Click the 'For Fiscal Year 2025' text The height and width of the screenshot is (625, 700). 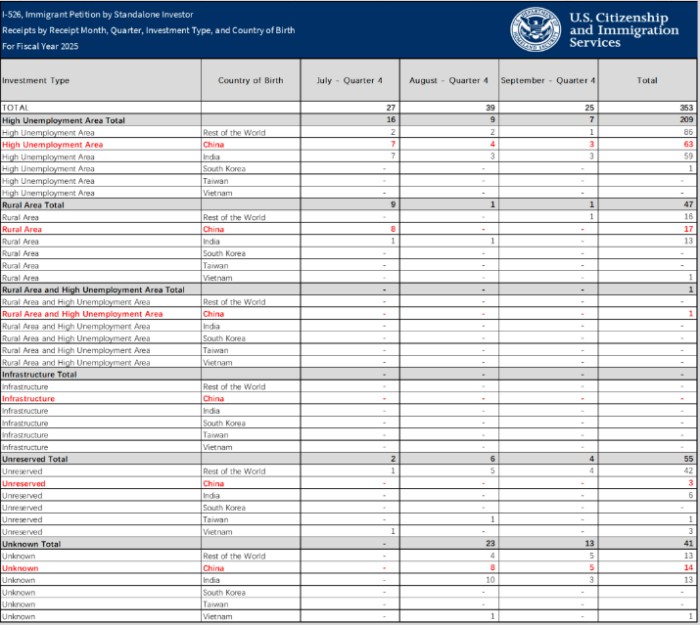pyautogui.click(x=38, y=46)
